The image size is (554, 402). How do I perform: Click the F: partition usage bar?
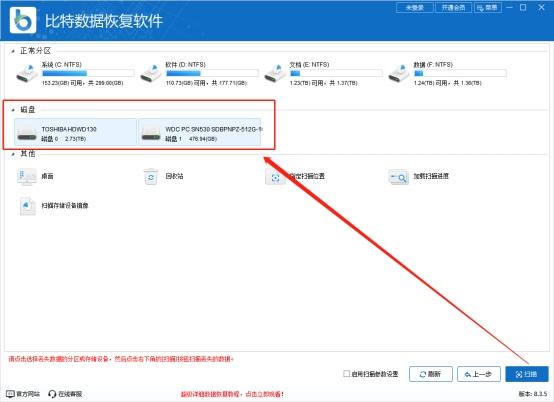pos(460,73)
